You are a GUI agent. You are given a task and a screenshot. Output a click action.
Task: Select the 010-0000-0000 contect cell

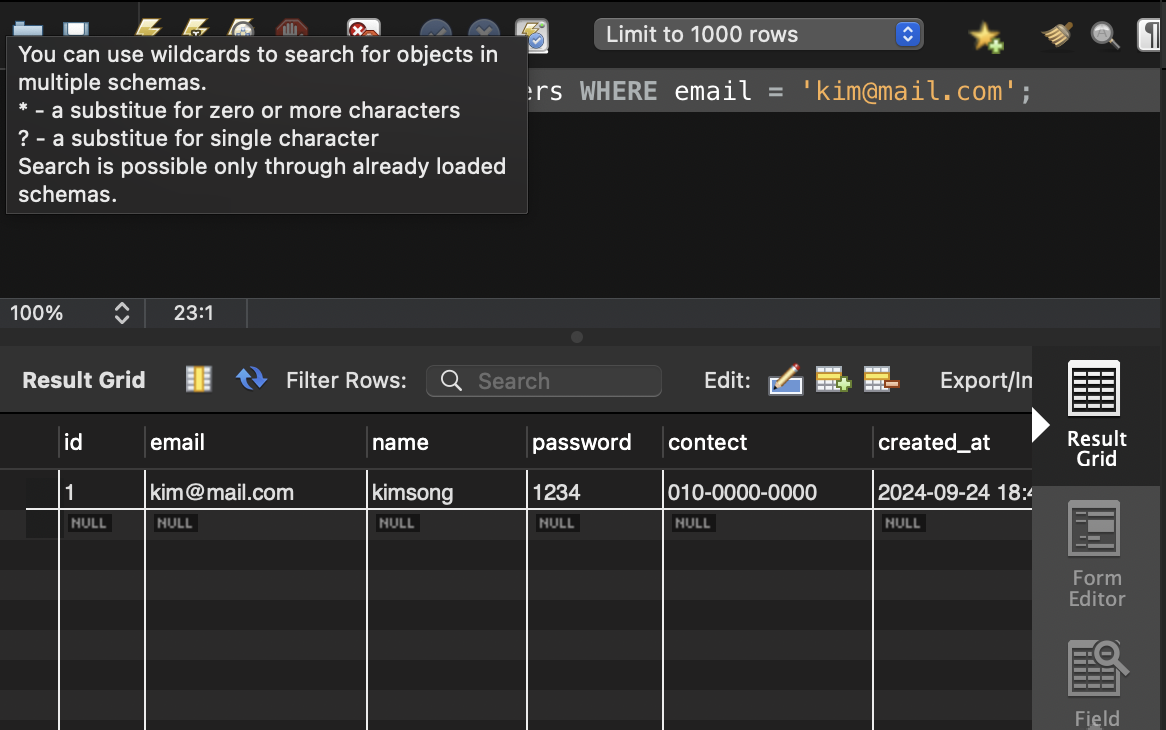[x=767, y=492]
